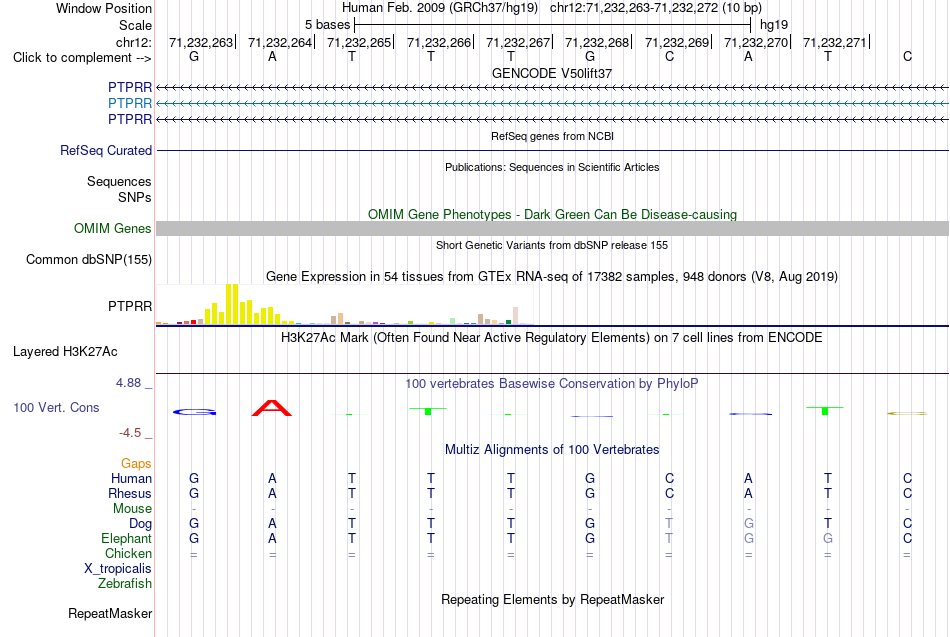Open Repeating Elements by RepeatMasker title
Image resolution: width=950 pixels, height=637 pixels.
point(552,600)
